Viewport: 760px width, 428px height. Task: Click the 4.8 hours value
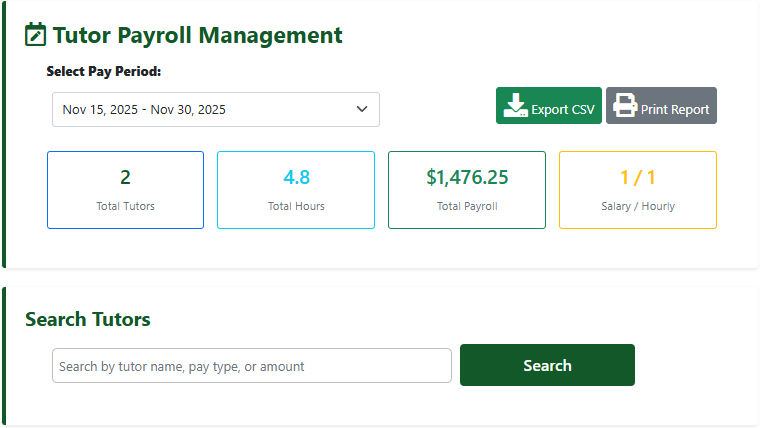pyautogui.click(x=296, y=178)
